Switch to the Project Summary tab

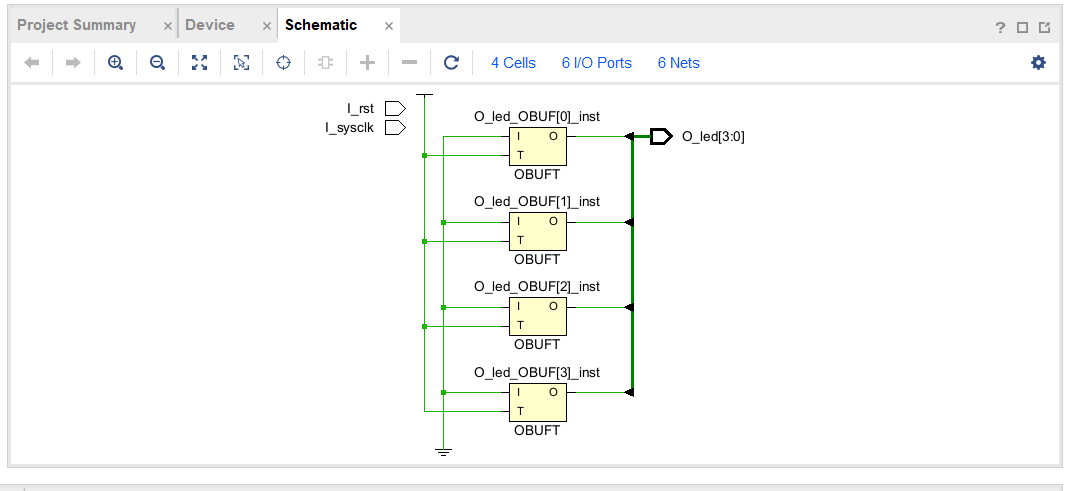77,25
